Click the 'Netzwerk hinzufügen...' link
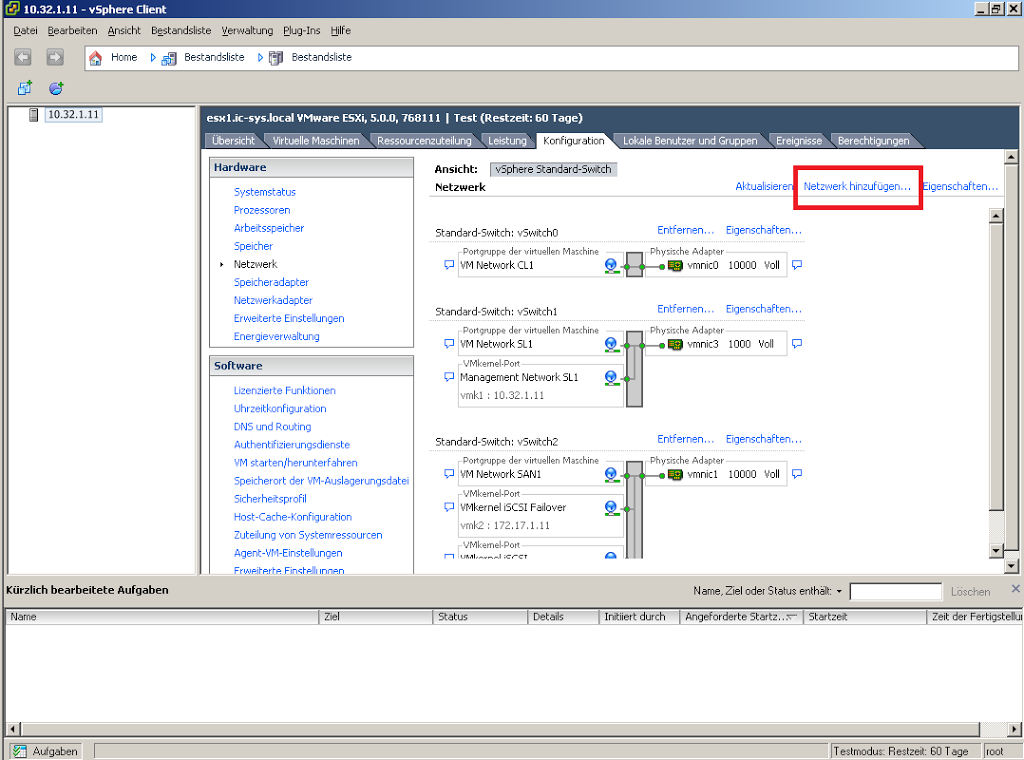The height and width of the screenshot is (760, 1024). 857,187
